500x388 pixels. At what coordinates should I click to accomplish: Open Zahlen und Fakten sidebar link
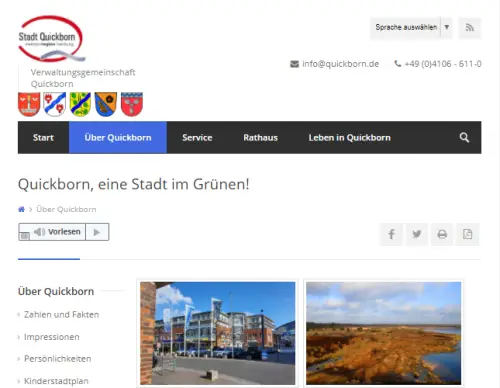(61, 314)
